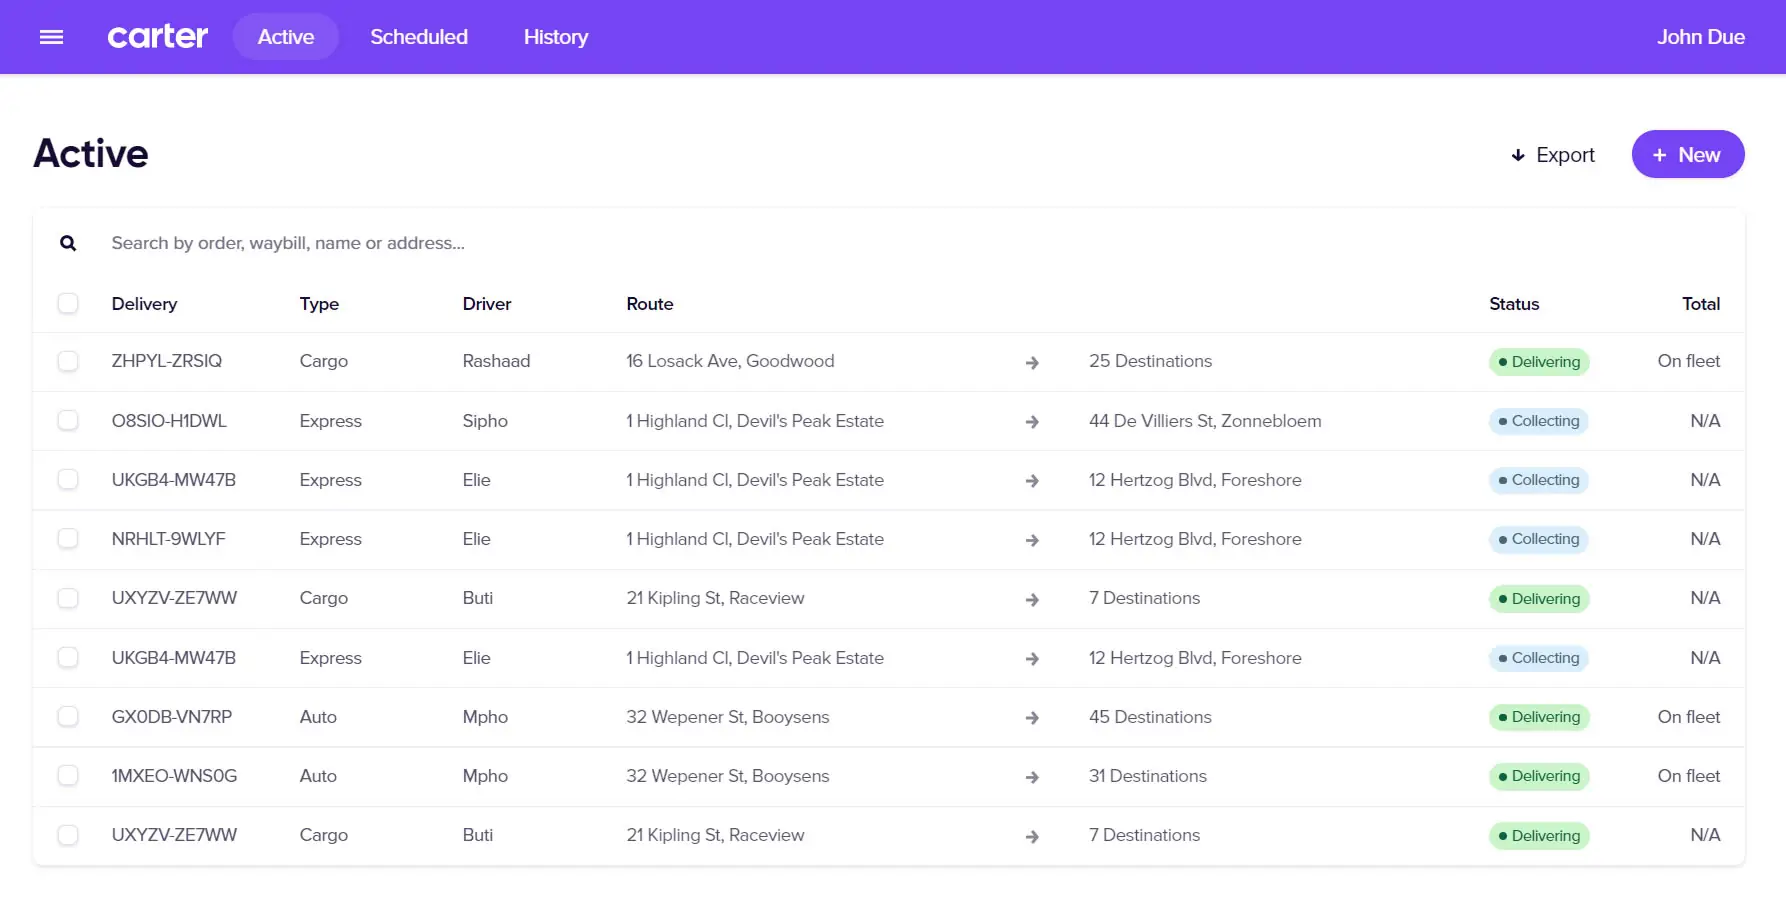Screen dimensions: 1786x908
Task: Open the hamburger navigation menu
Action: [x=51, y=37]
